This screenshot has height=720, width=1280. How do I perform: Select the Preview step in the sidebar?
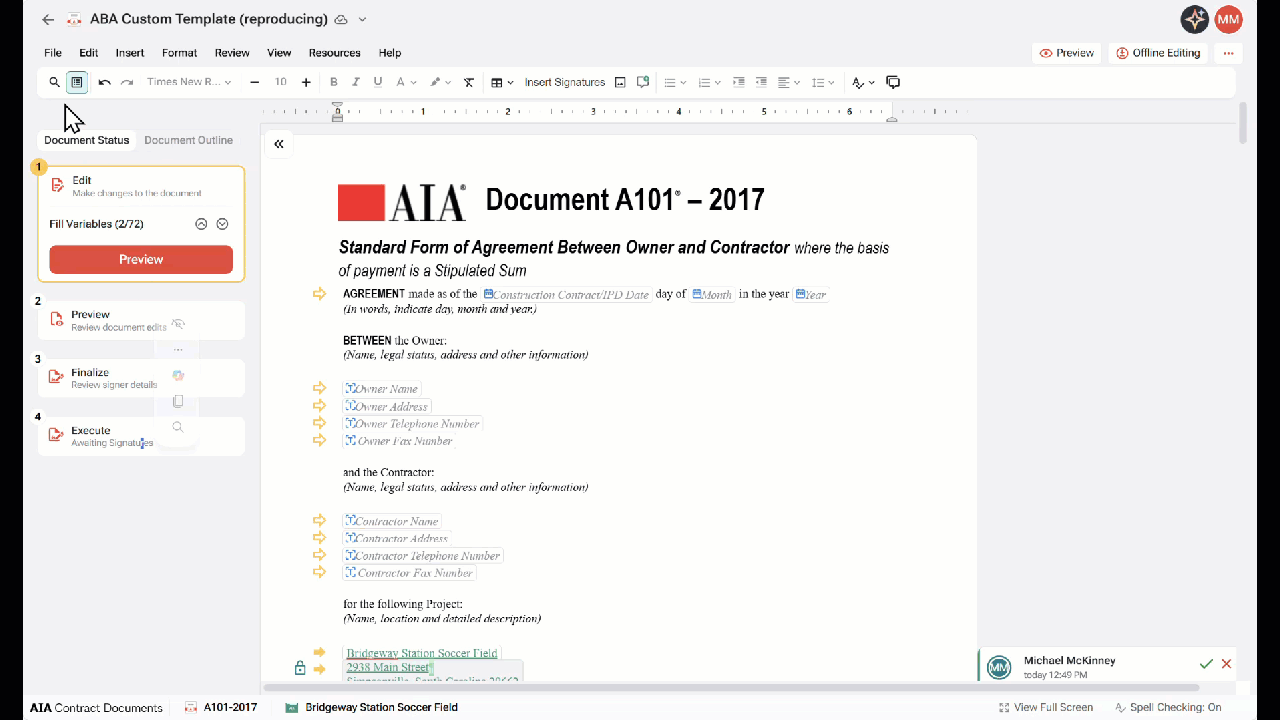[141, 321]
